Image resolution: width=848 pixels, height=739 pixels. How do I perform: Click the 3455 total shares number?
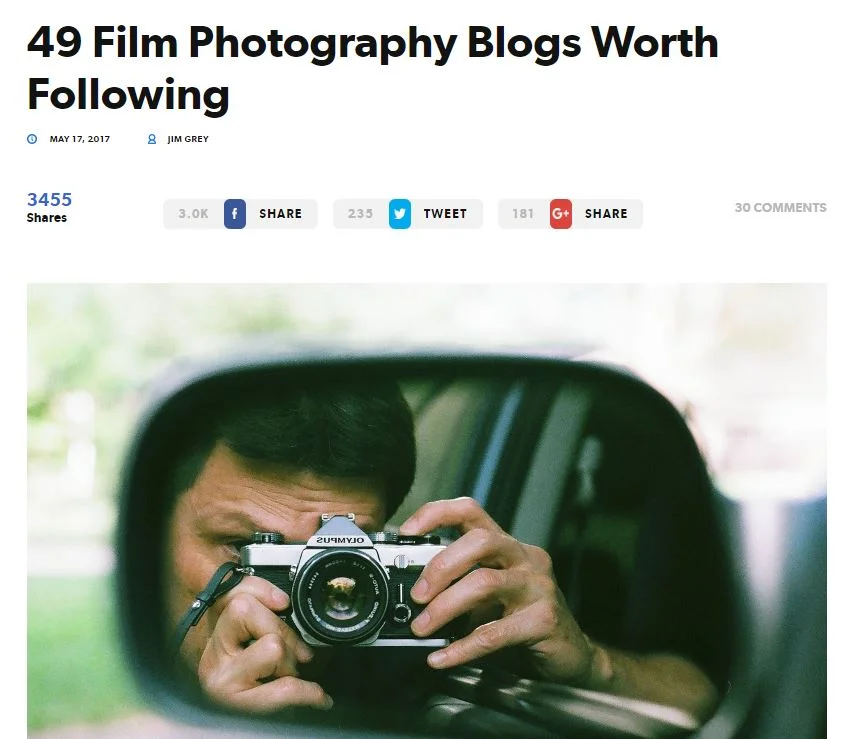click(49, 200)
